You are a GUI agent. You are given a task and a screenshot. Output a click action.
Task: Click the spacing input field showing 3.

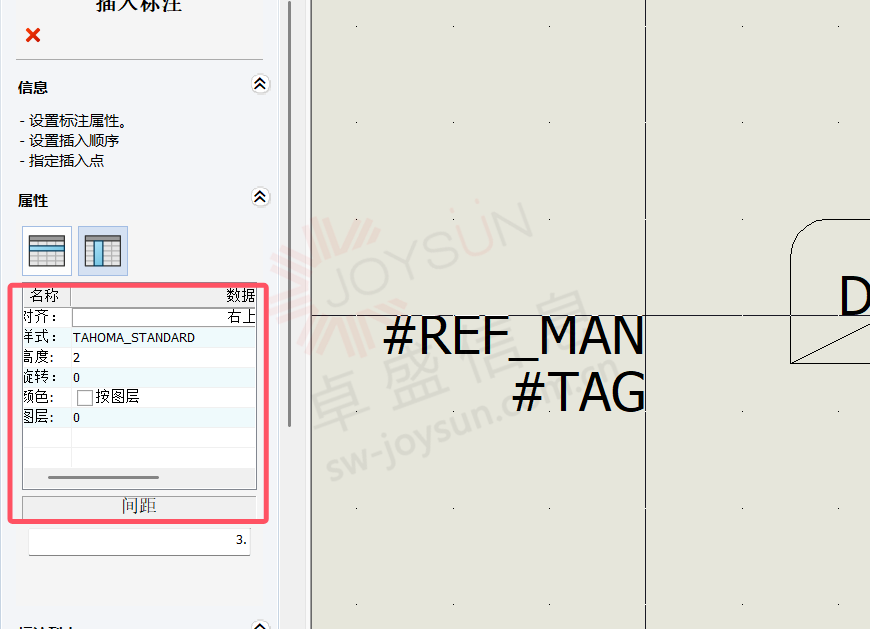139,541
